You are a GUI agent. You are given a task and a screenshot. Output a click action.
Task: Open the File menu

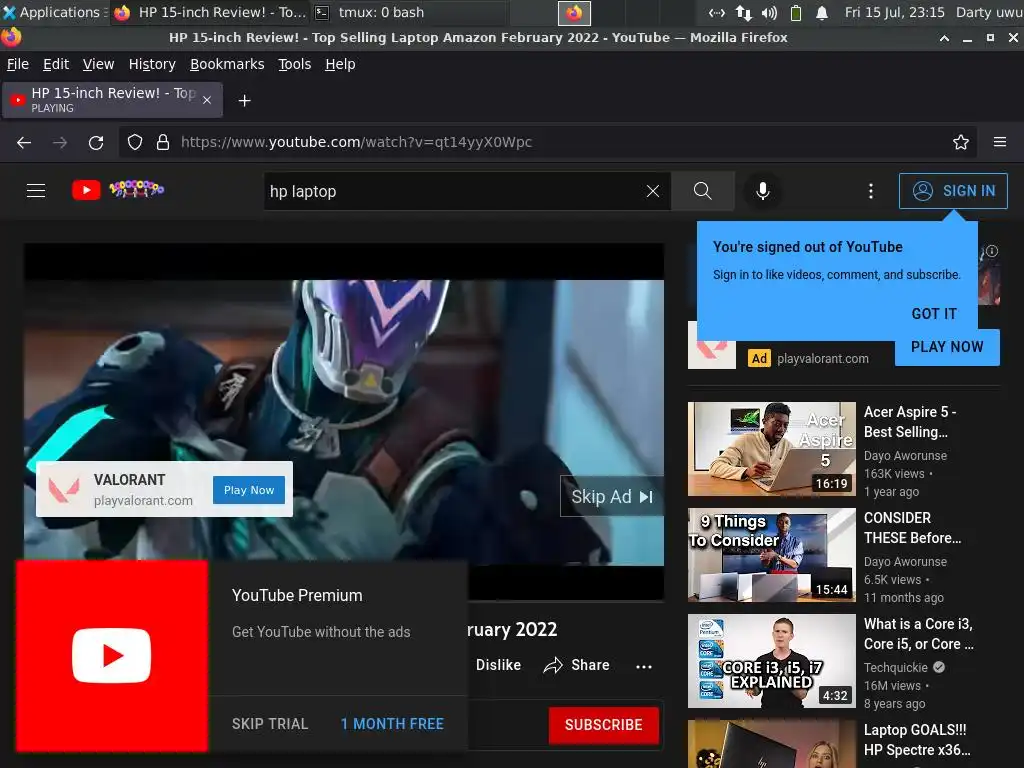(18, 64)
